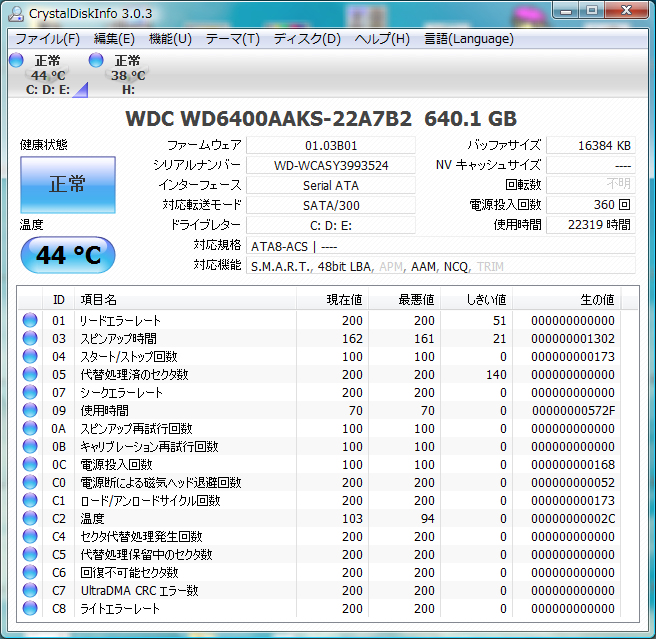Open the ファイル(F) menu
This screenshot has width=656, height=639.
coord(47,39)
